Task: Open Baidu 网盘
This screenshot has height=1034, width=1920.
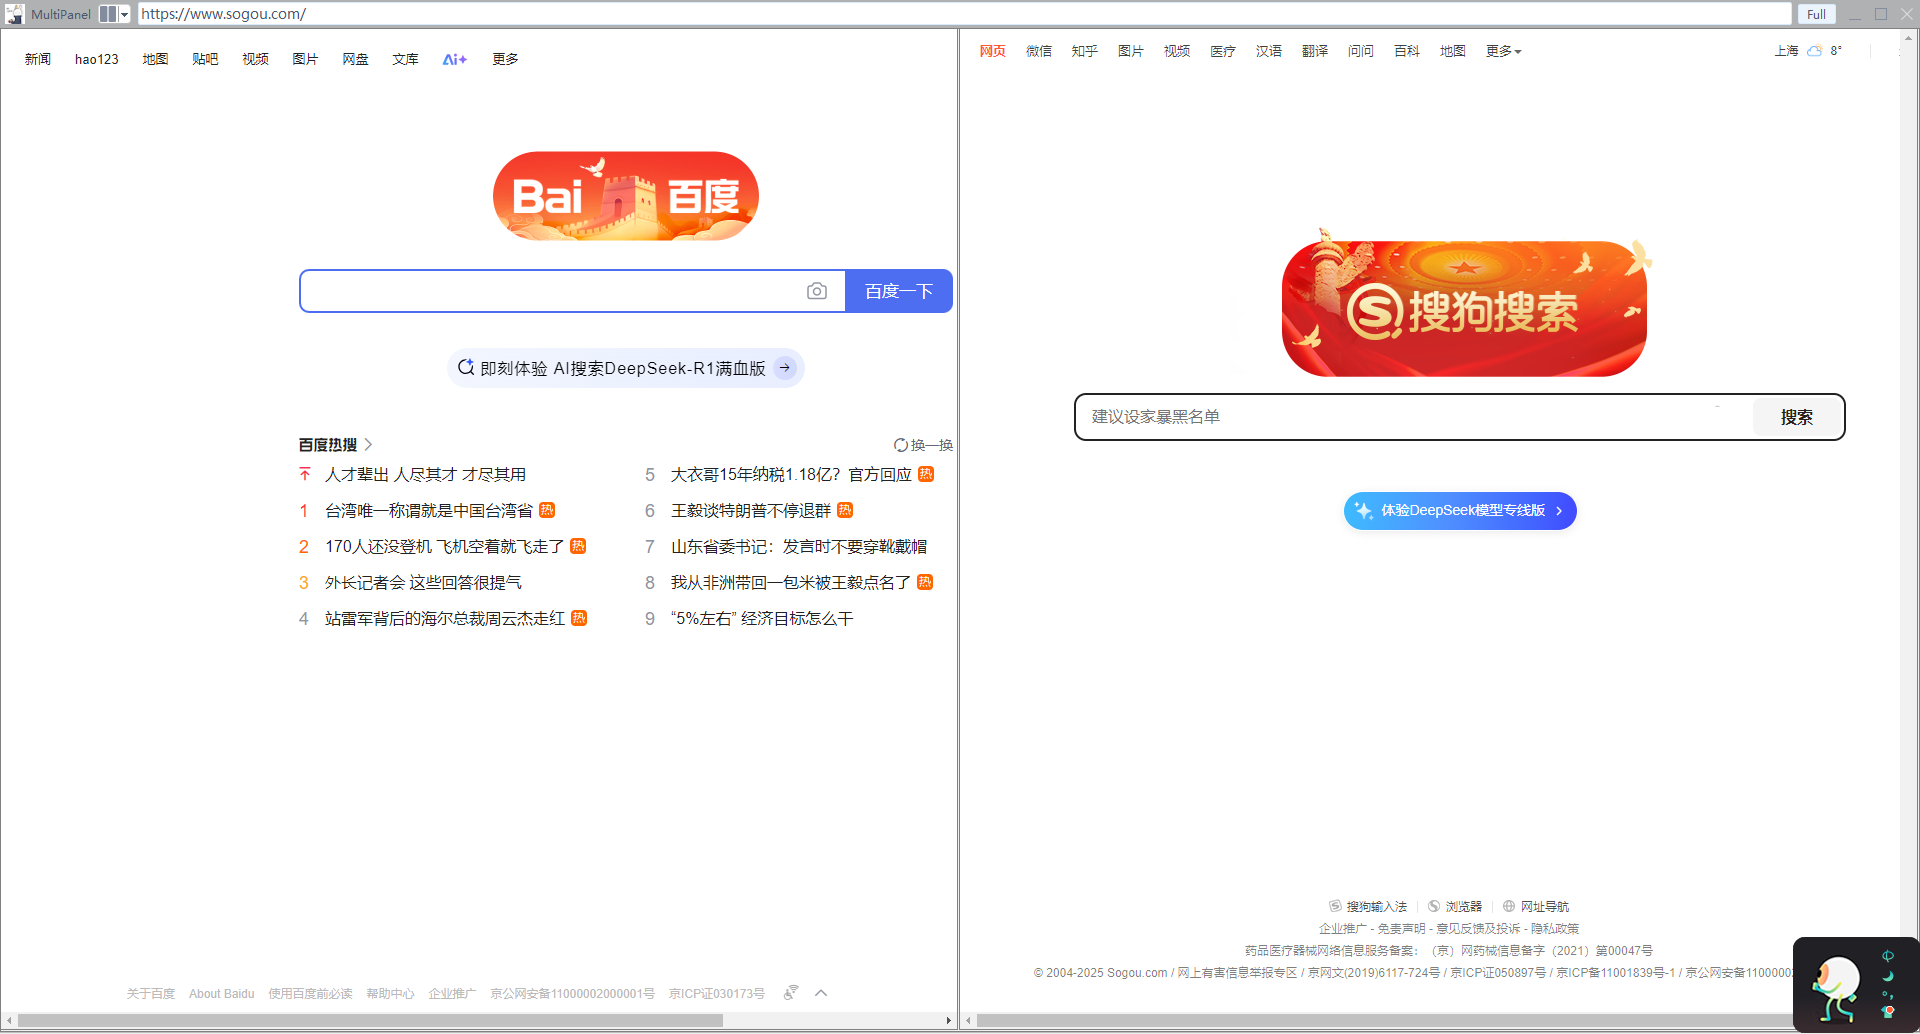Action: 355,59
